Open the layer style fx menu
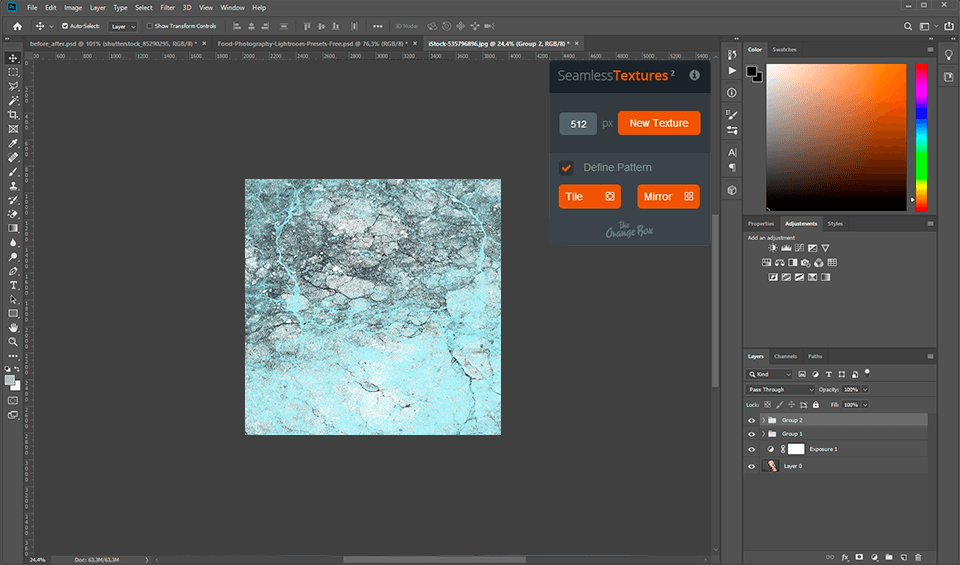 845,557
